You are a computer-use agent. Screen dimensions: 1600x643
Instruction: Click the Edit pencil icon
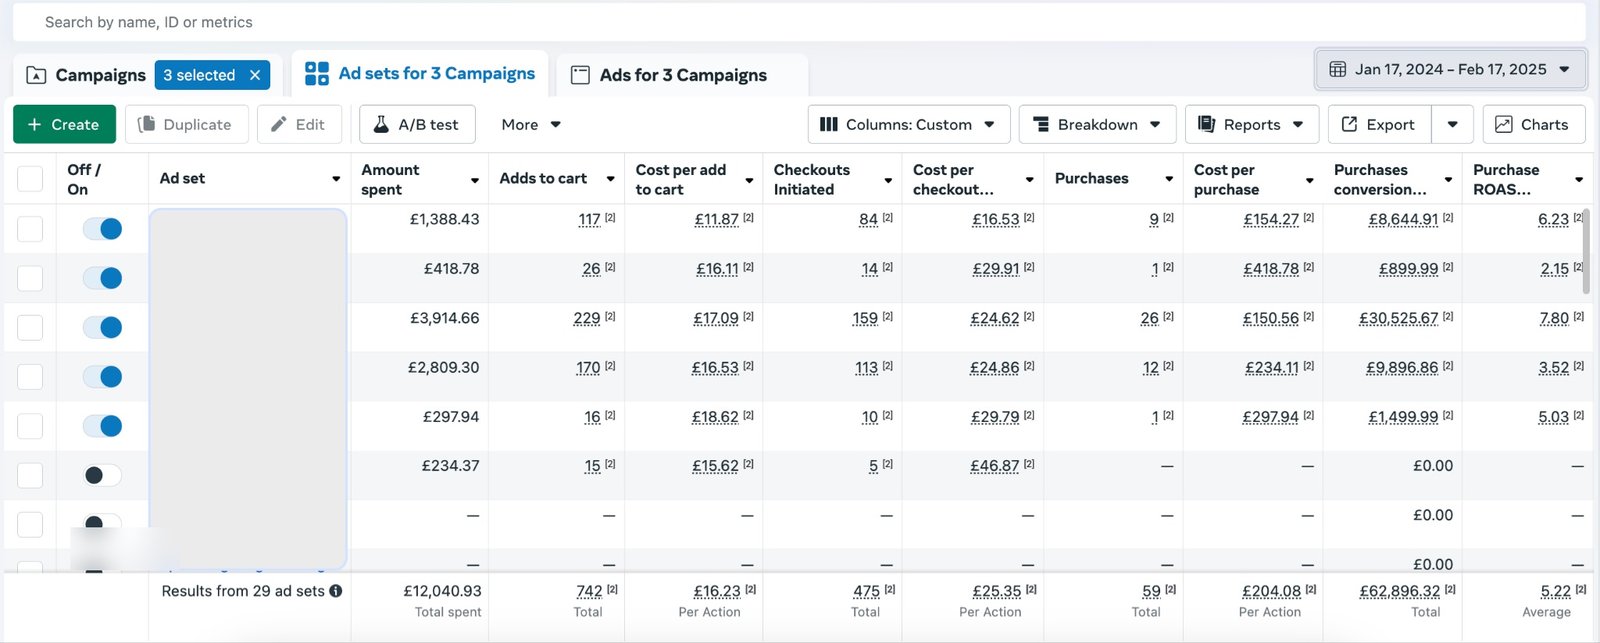[279, 124]
